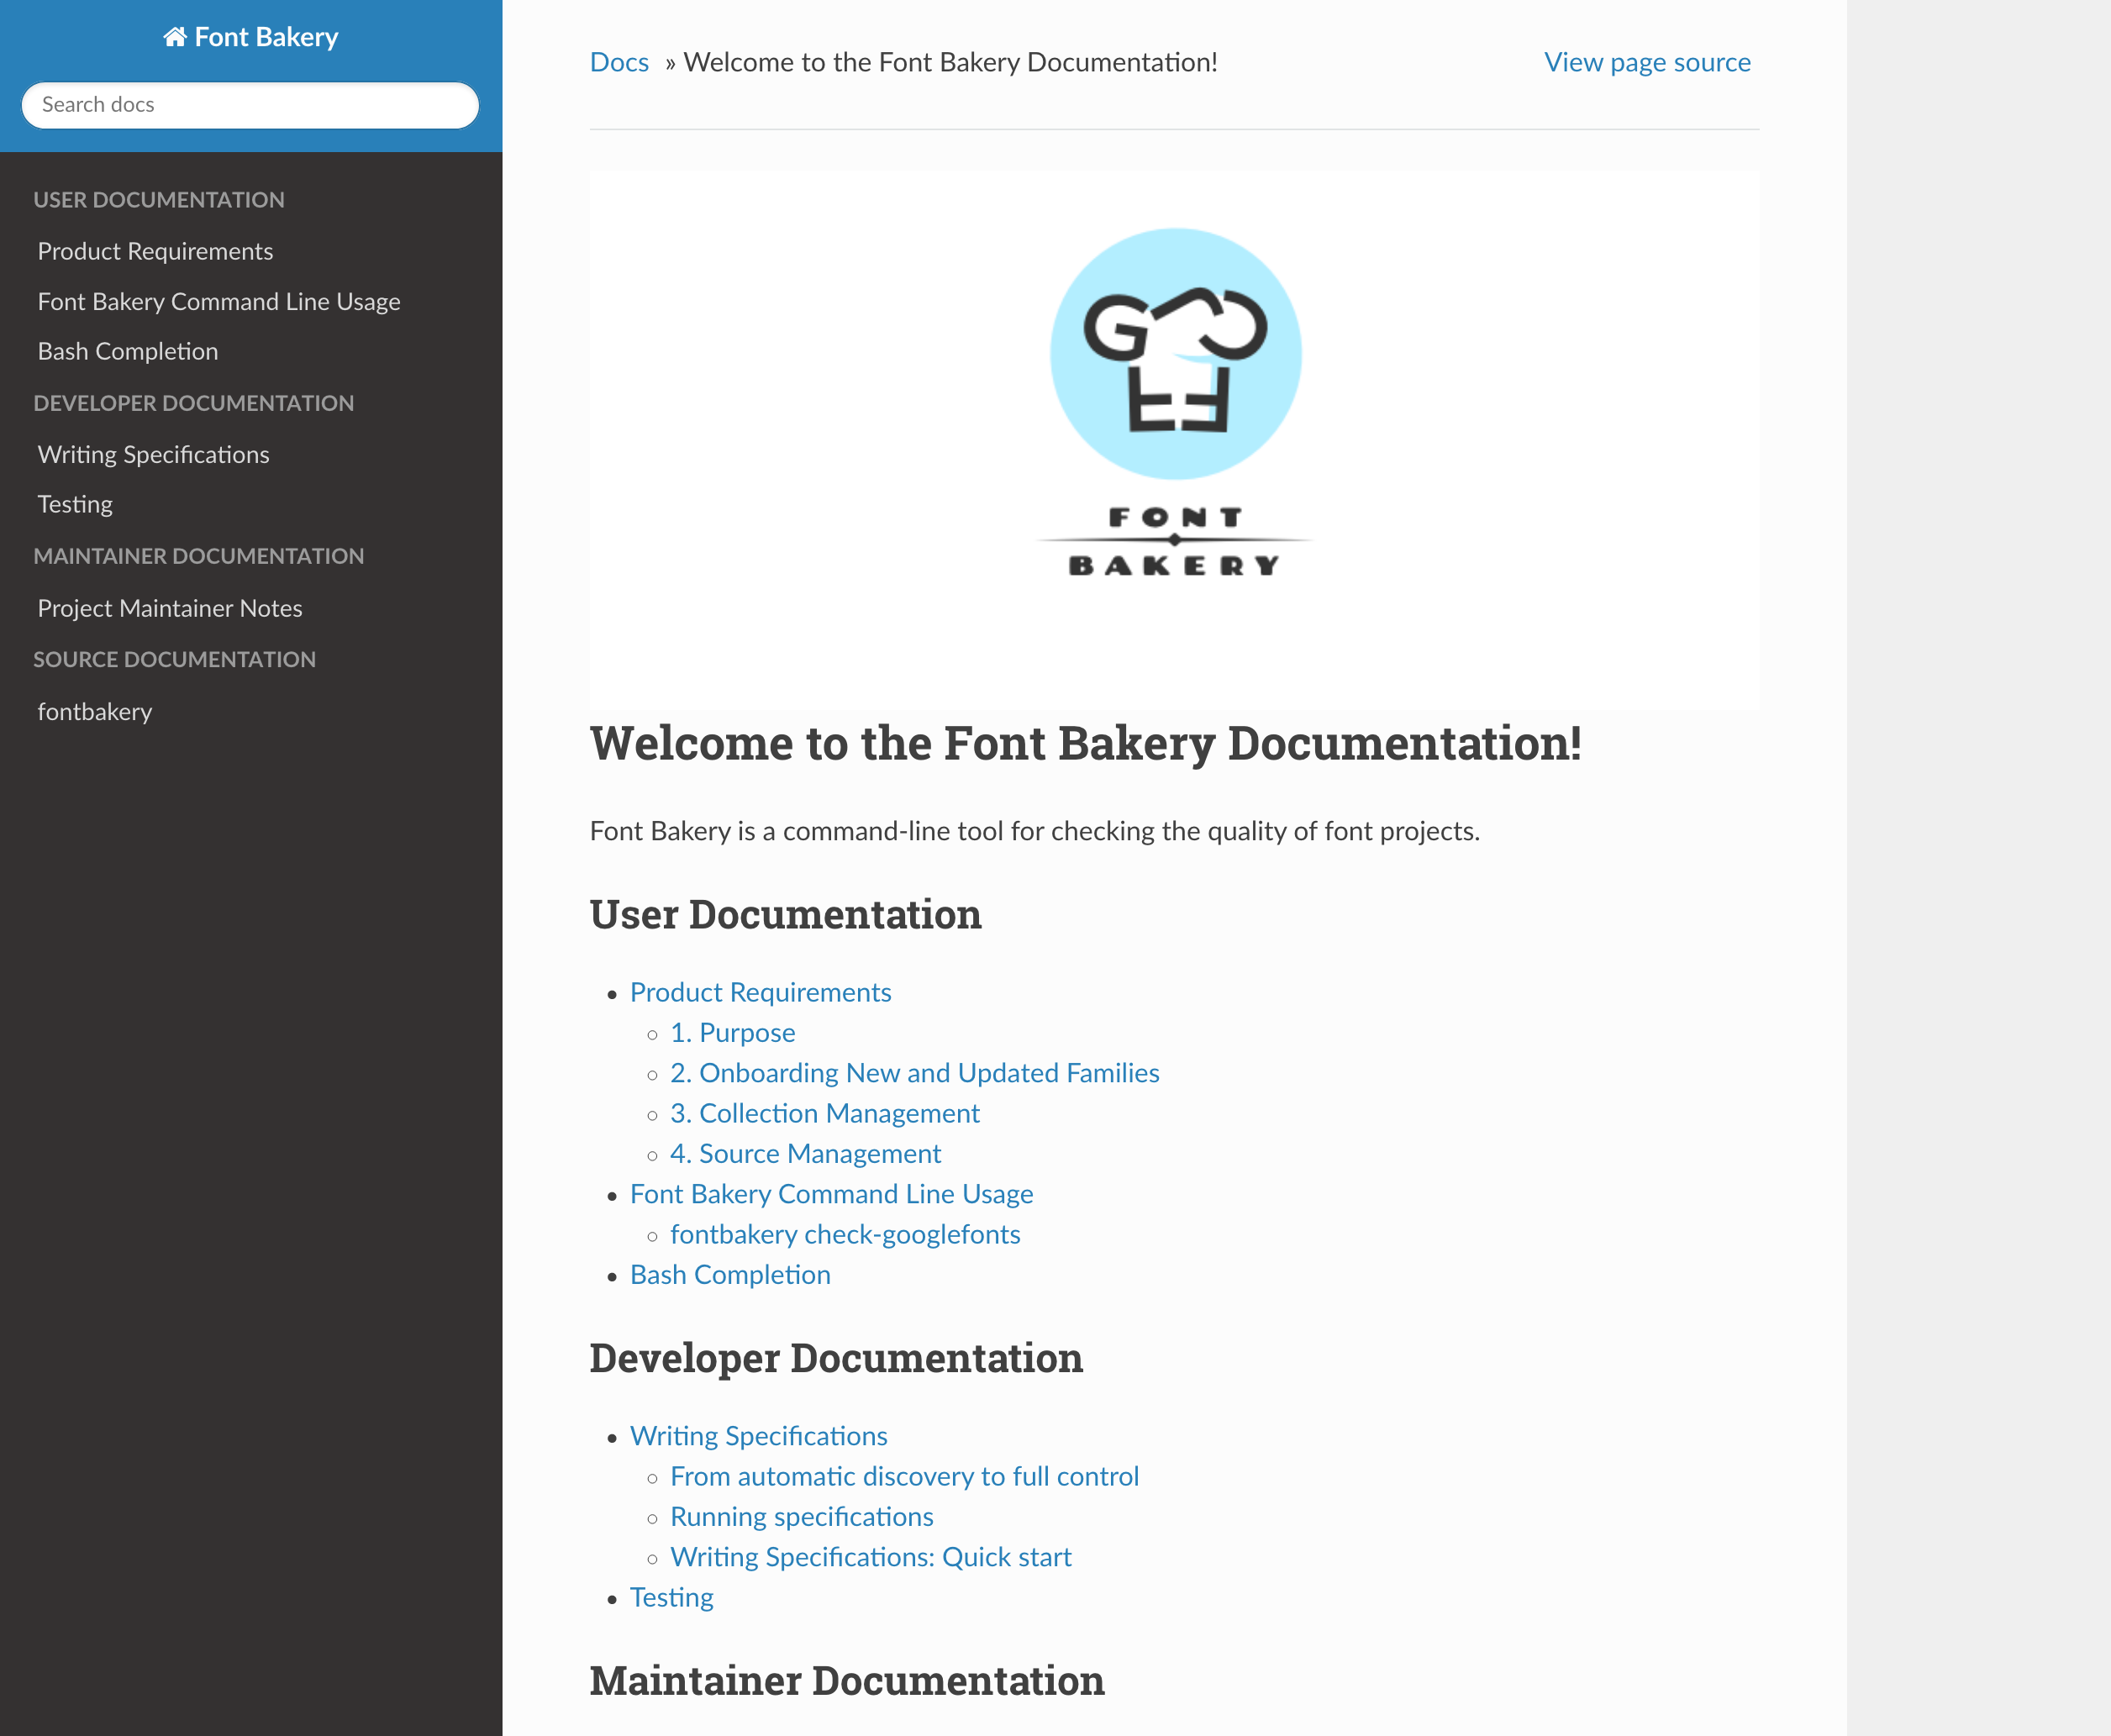The width and height of the screenshot is (2111, 1736).
Task: Select Font Bakery Command Line Usage in sidebar
Action: pyautogui.click(x=219, y=301)
